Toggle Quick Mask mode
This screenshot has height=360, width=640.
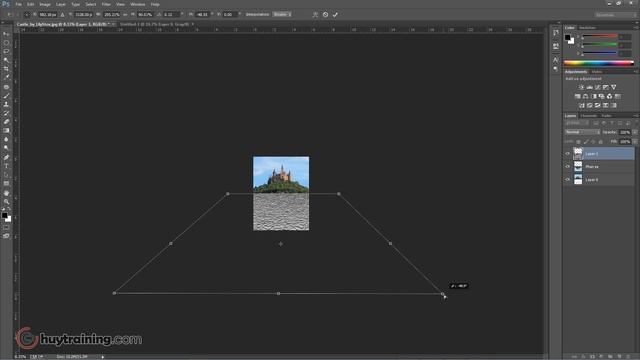point(6,228)
